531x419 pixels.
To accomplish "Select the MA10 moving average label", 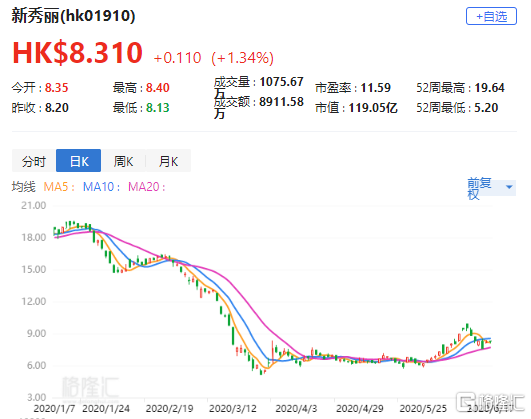I will tap(101, 187).
